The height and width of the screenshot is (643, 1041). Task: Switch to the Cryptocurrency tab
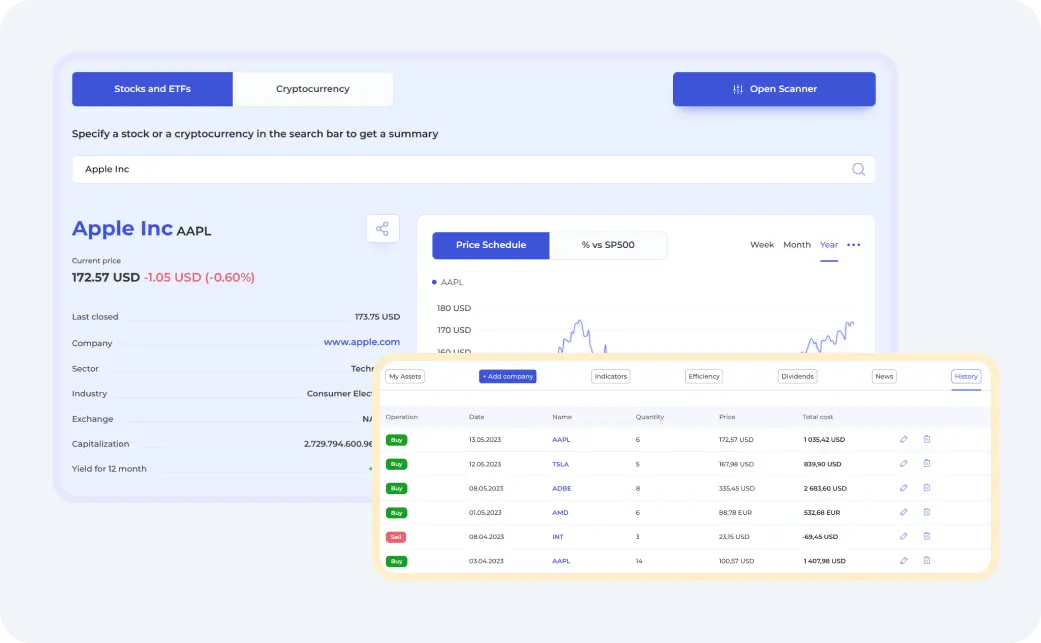click(313, 89)
